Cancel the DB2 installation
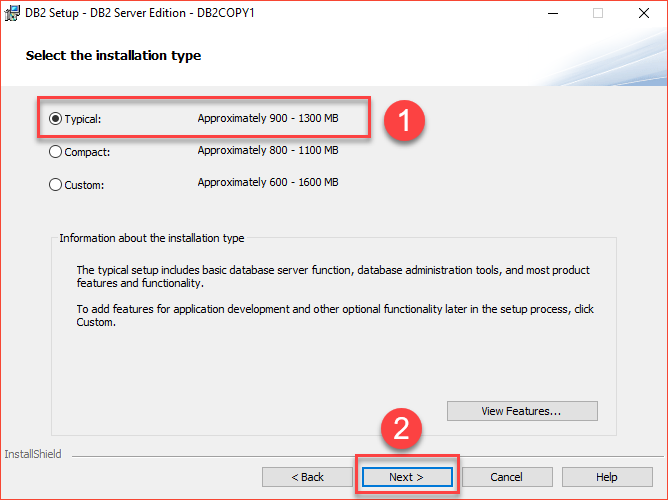Viewport: 668px width, 500px height. click(507, 477)
